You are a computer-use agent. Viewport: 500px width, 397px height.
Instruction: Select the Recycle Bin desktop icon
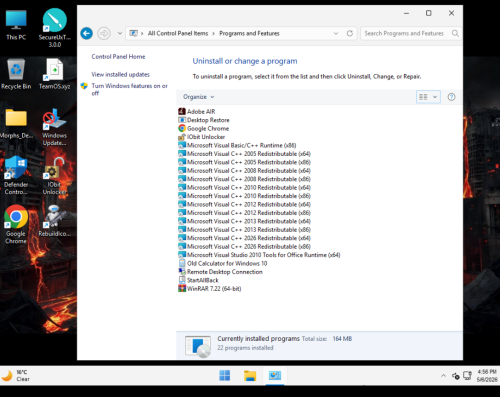(16, 74)
